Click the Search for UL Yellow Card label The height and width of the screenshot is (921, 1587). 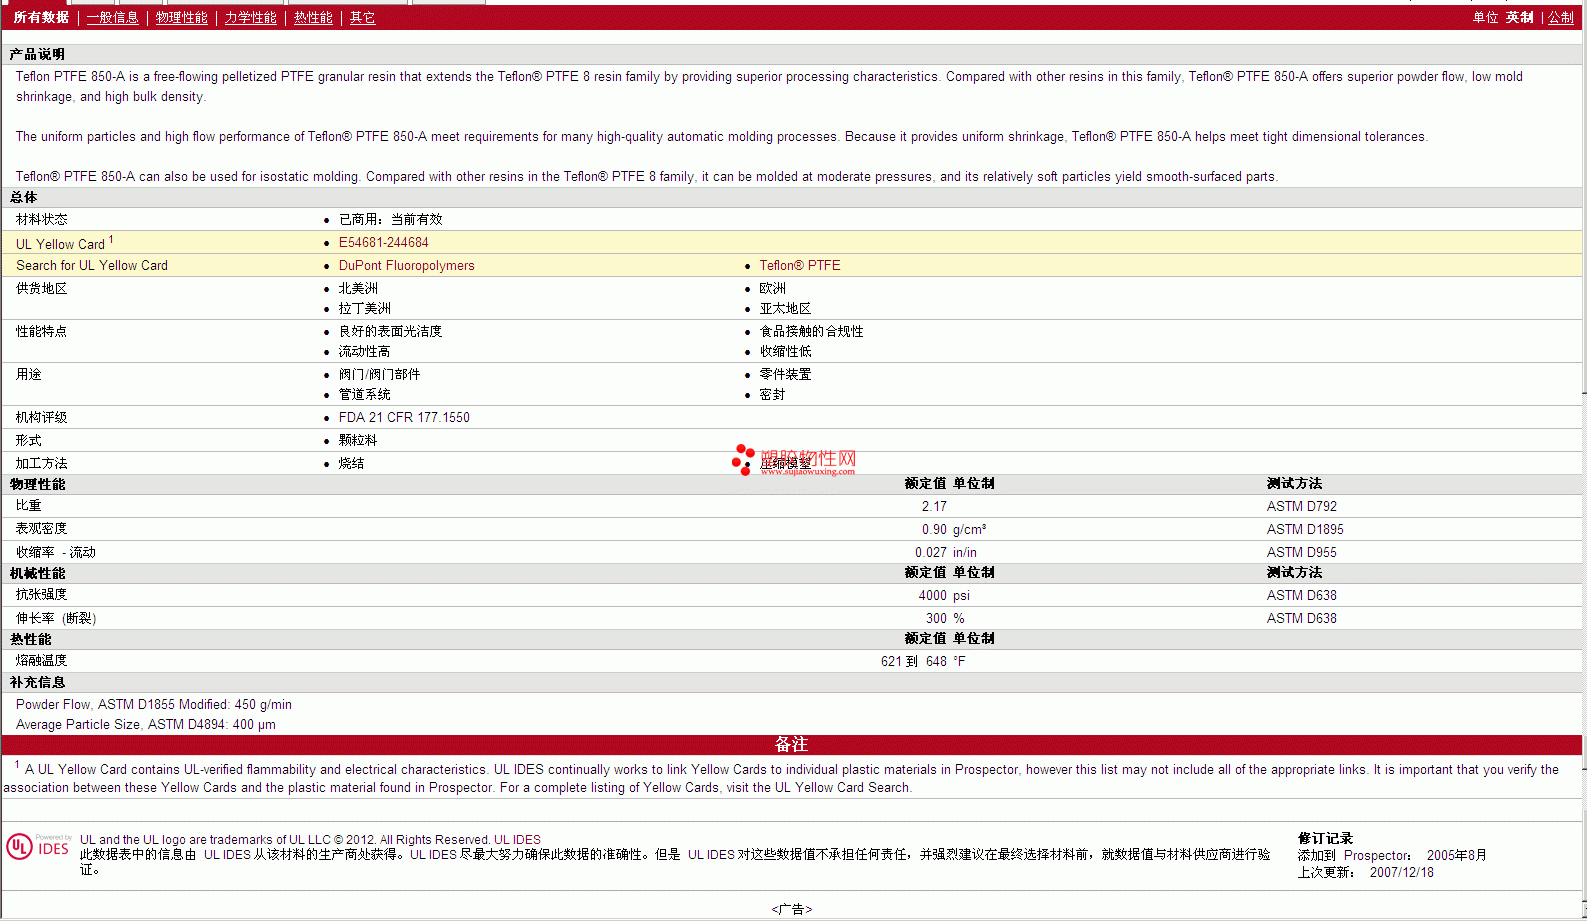point(92,265)
